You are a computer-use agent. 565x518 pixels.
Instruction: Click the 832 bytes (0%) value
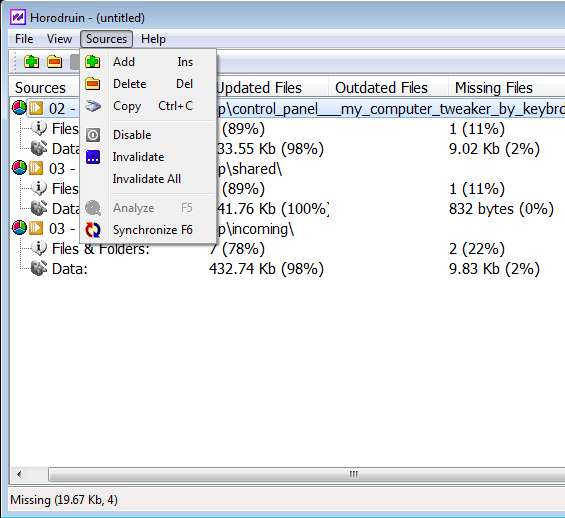[501, 209]
